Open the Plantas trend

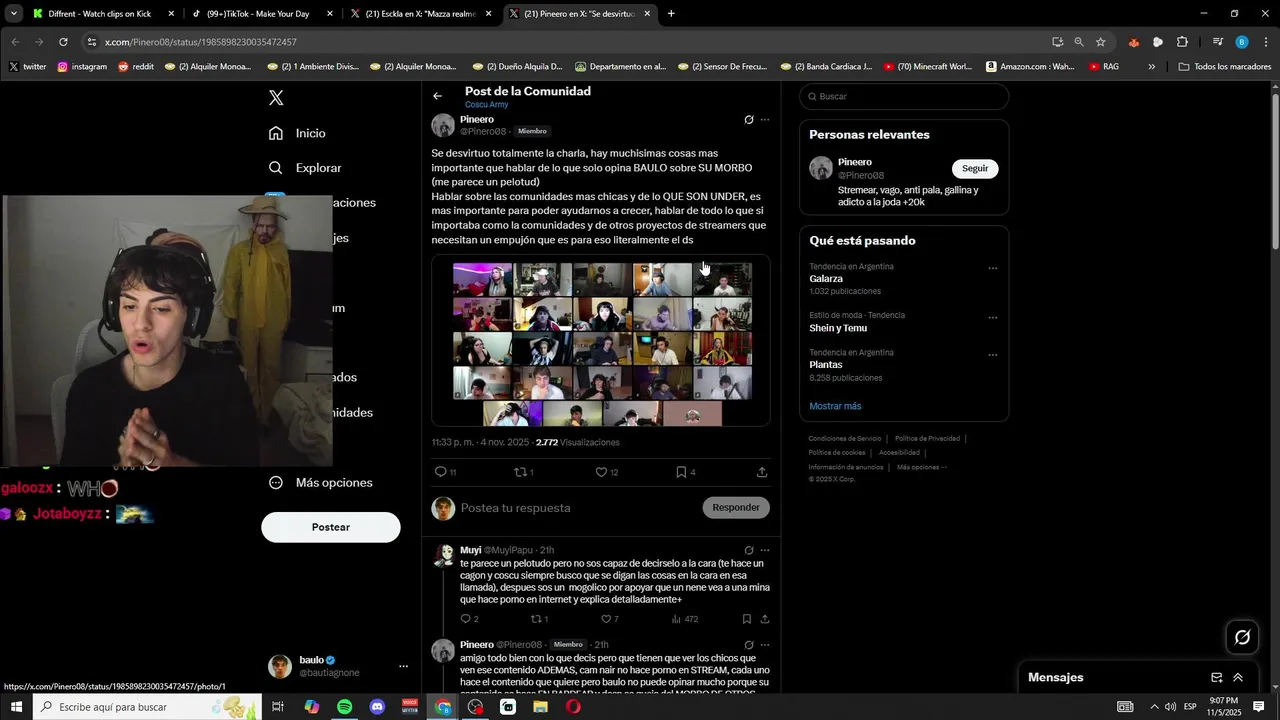pos(826,365)
